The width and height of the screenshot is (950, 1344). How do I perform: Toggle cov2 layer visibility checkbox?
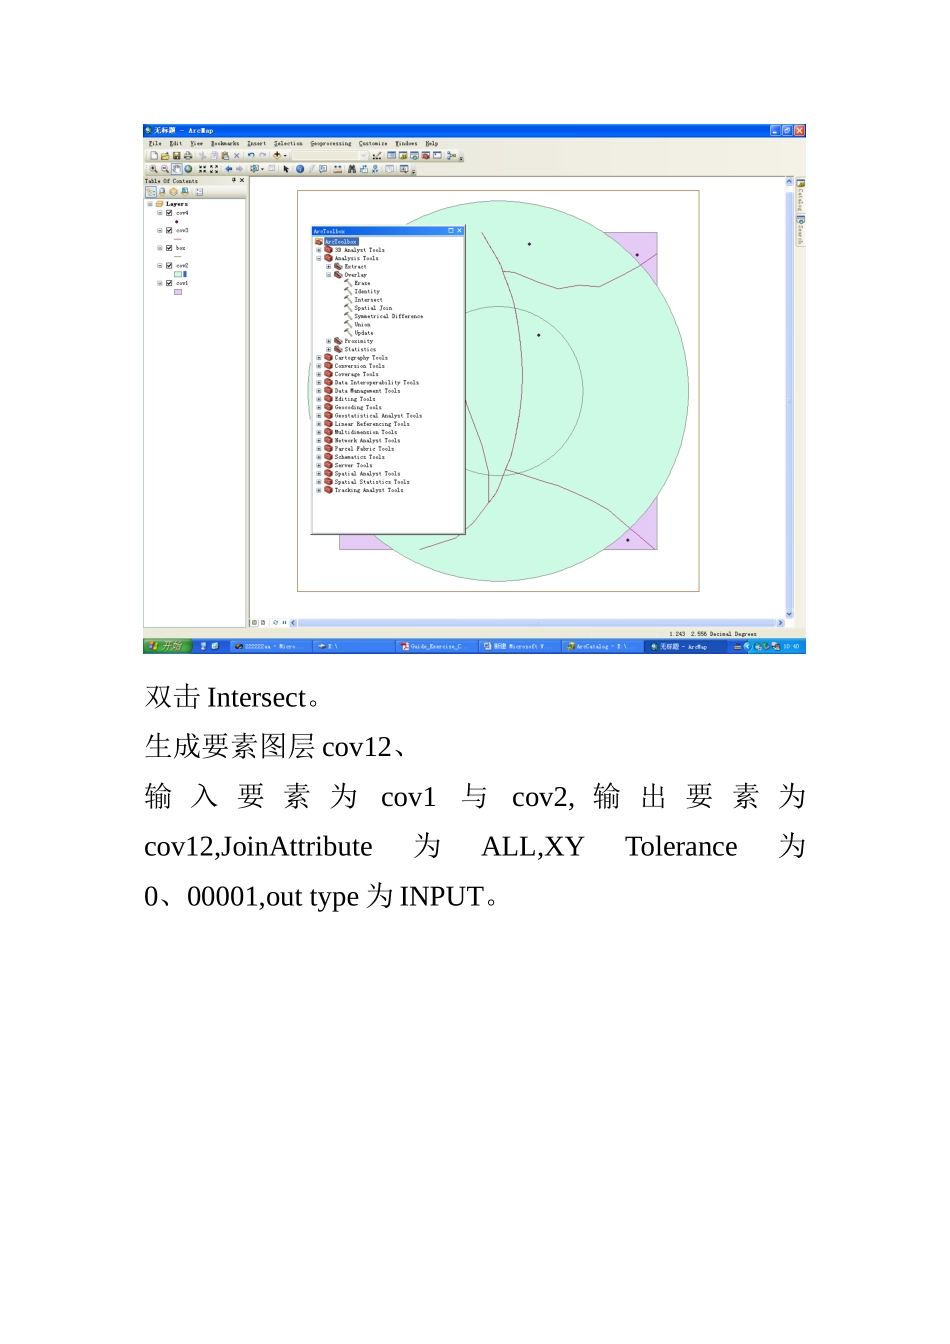coord(169,266)
